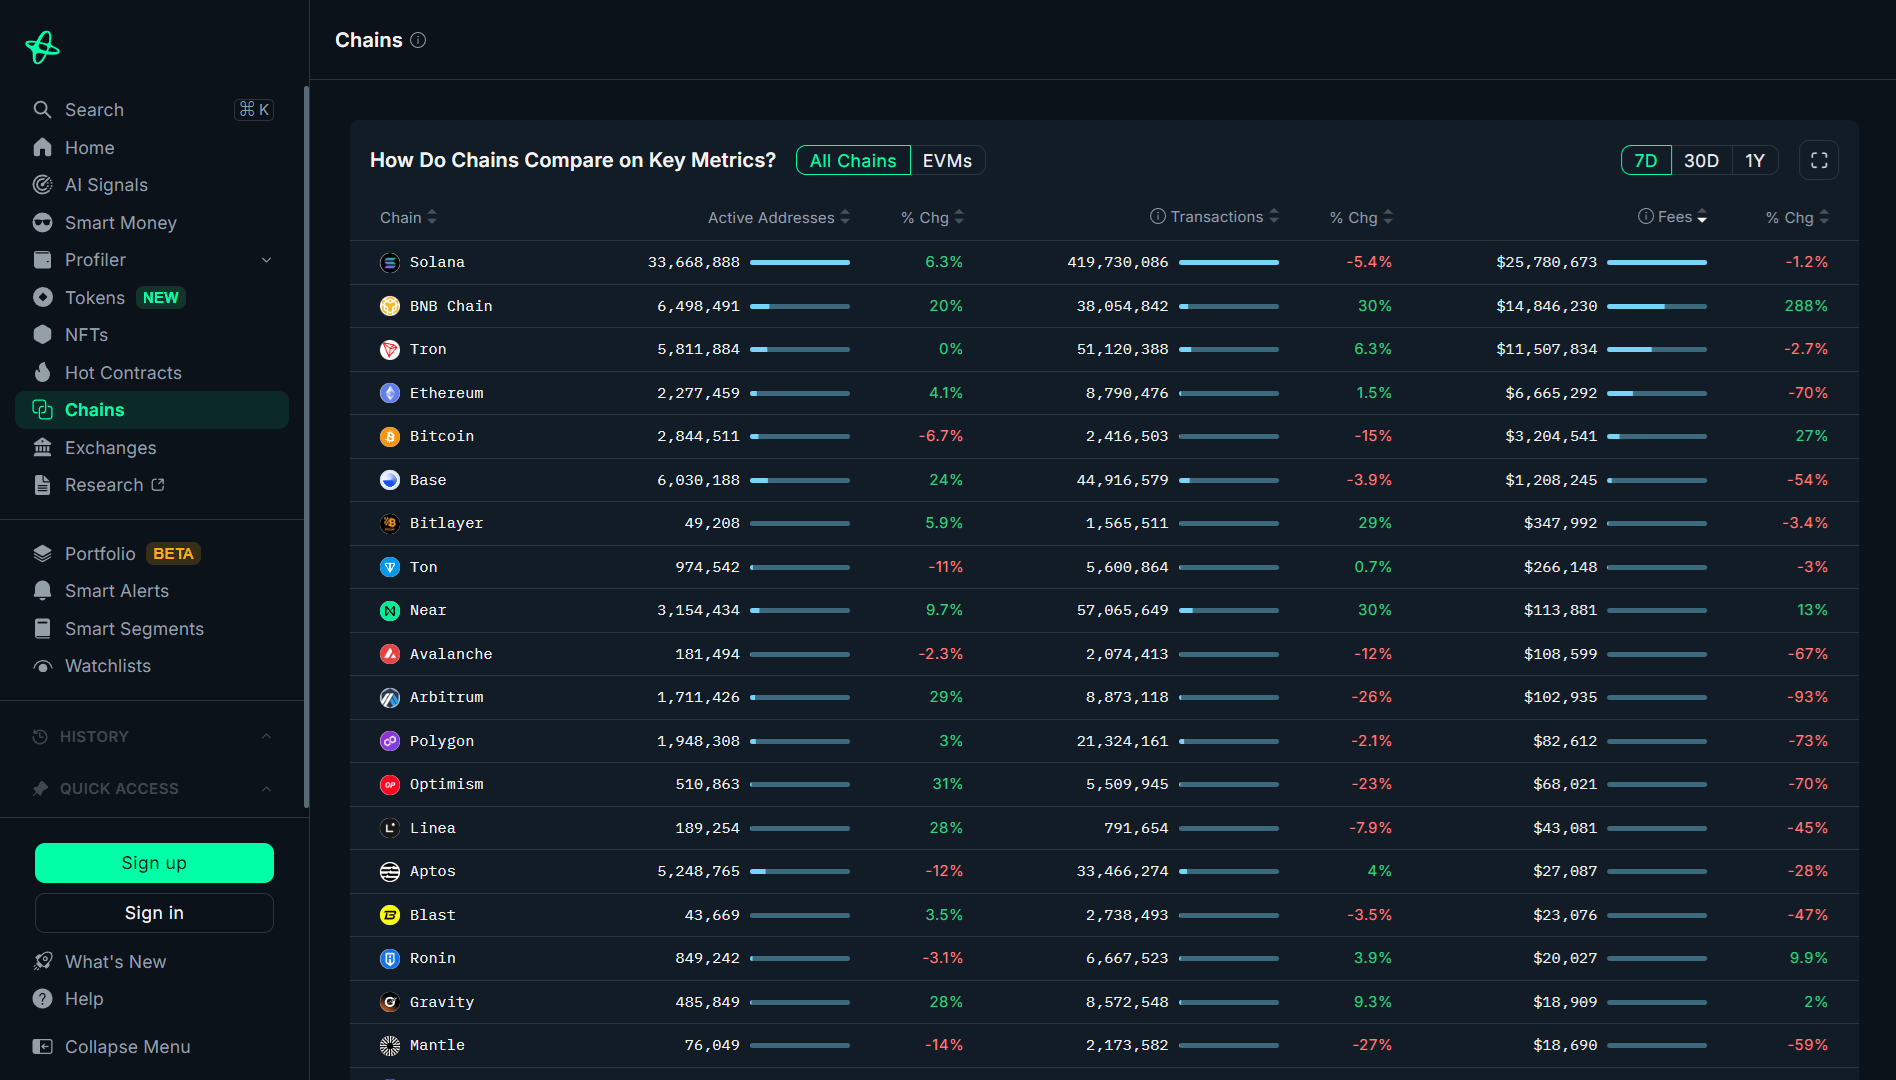Screen dimensions: 1896x1080
Task: Click the Near chain logo
Action: click(x=390, y=610)
